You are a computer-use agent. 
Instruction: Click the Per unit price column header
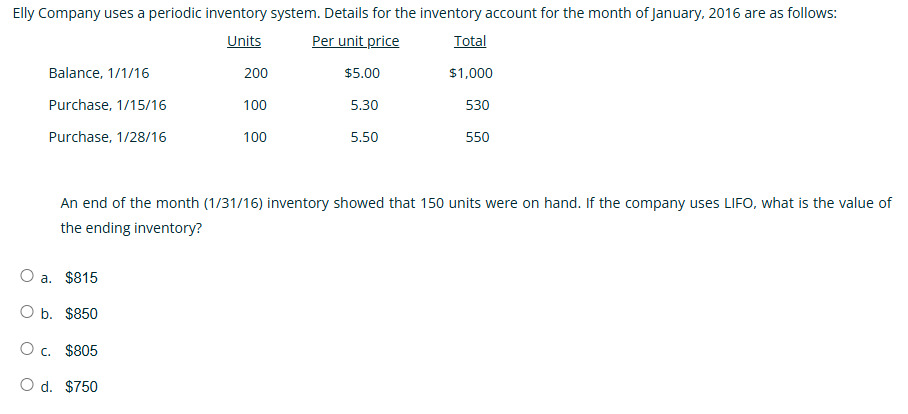pos(356,42)
